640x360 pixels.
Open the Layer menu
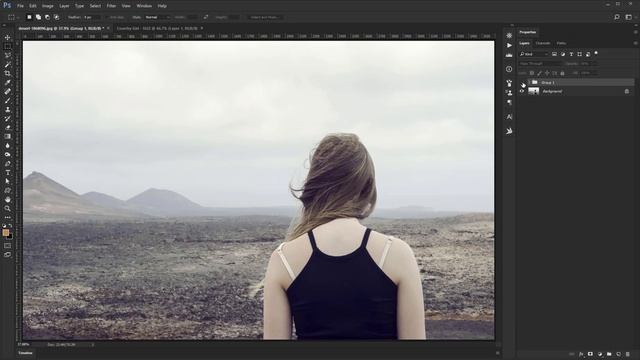coord(64,6)
